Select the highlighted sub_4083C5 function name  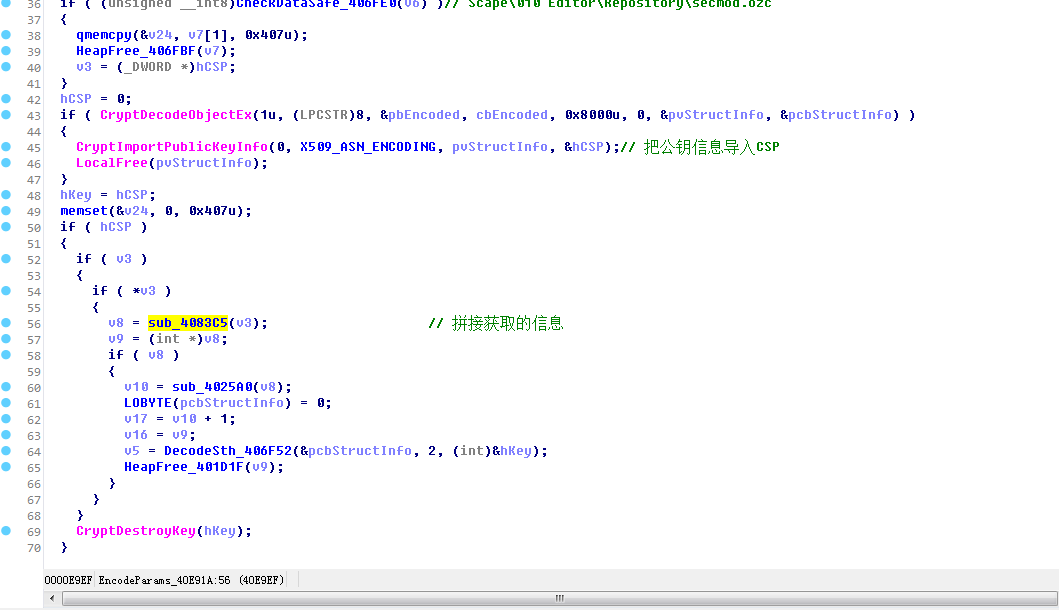click(x=188, y=323)
